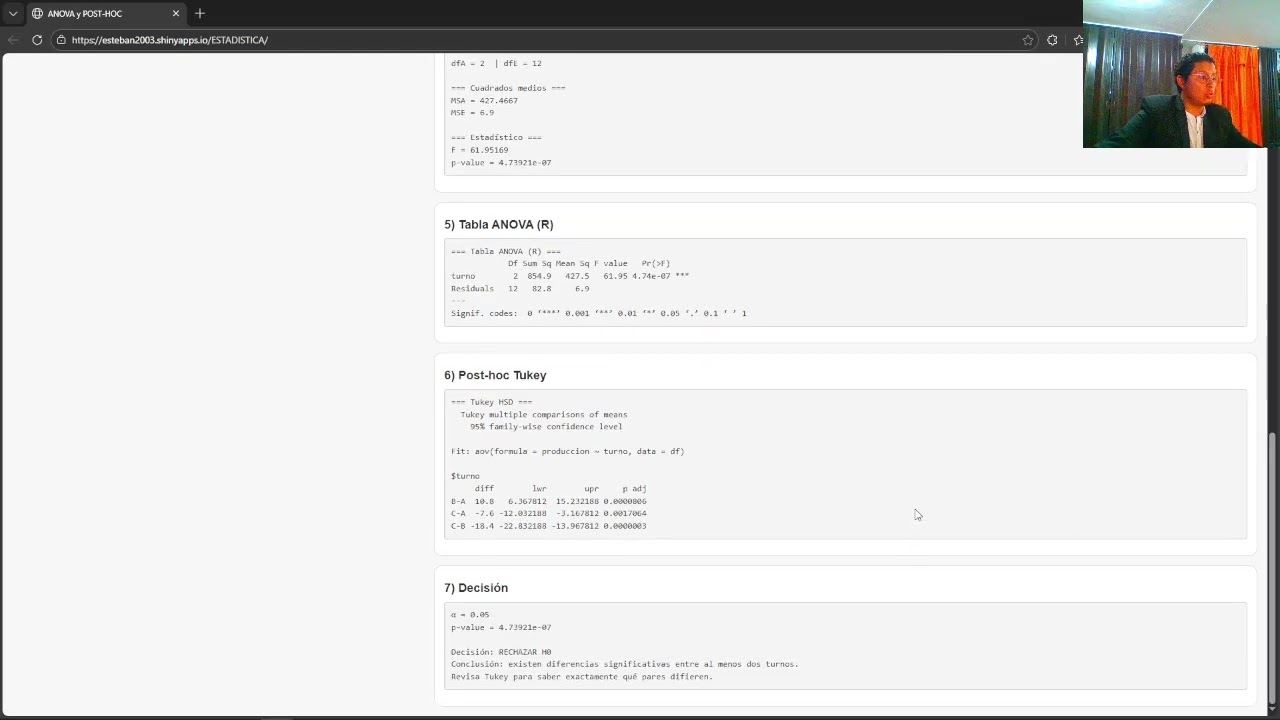Click the heading '7) Decisión'
The width and height of the screenshot is (1280, 720).
[x=476, y=588]
